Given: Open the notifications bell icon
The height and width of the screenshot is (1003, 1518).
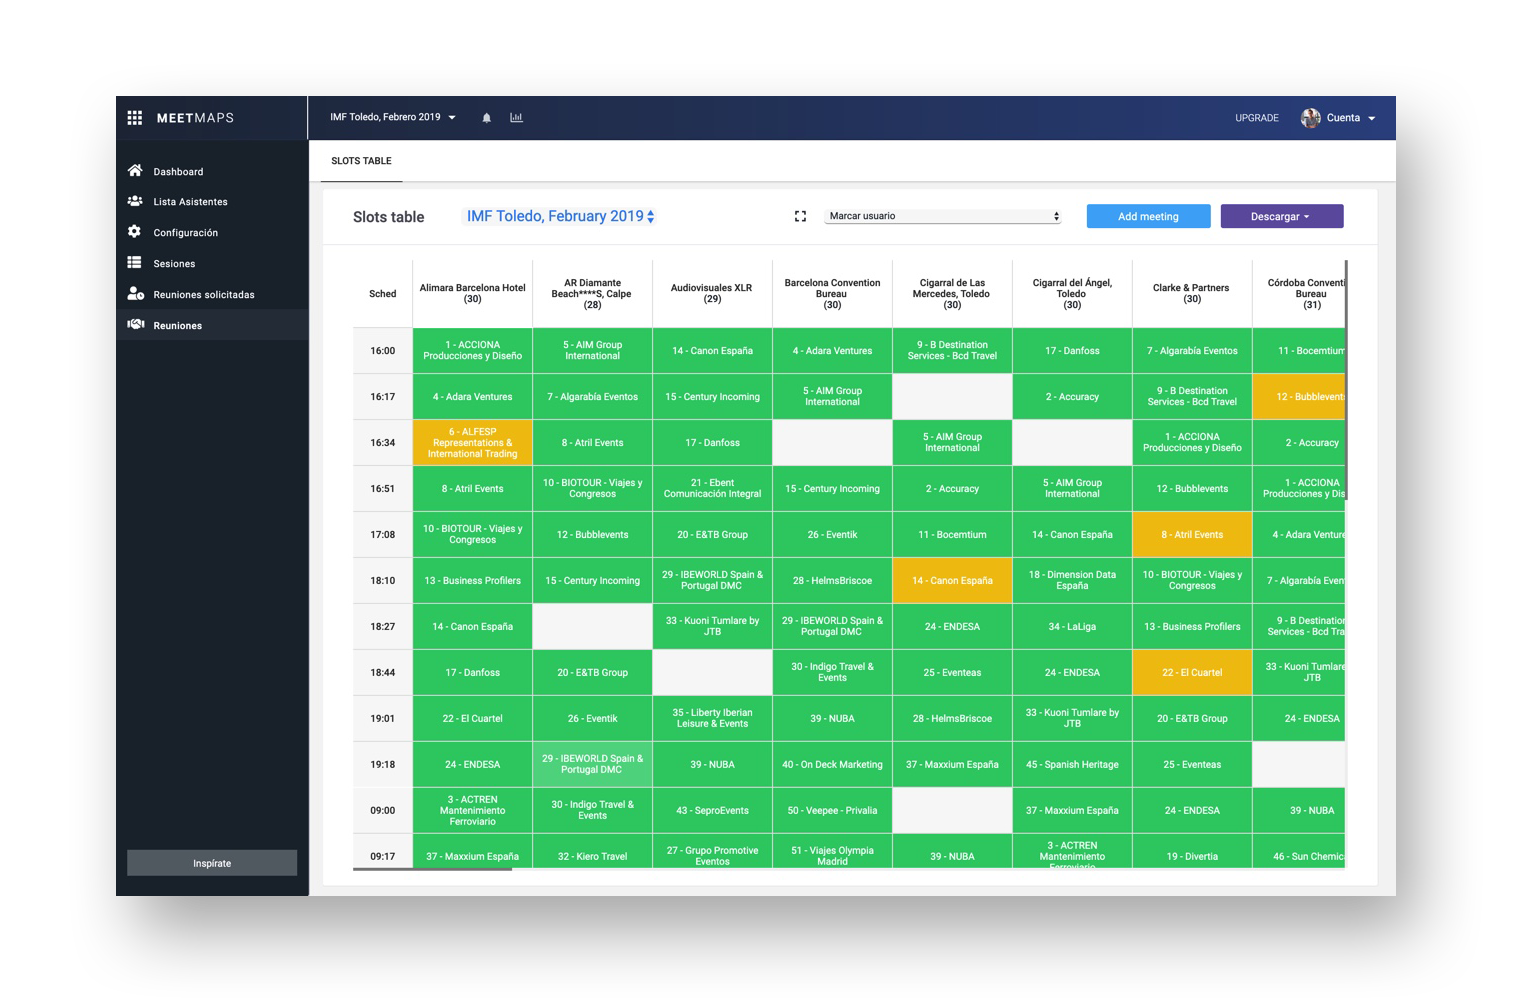Looking at the screenshot, I should [x=487, y=118].
